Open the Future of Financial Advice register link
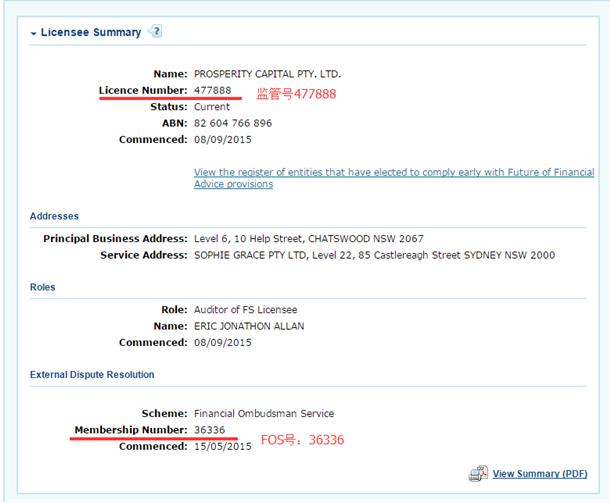Viewport: 610px width, 502px height. pos(394,178)
